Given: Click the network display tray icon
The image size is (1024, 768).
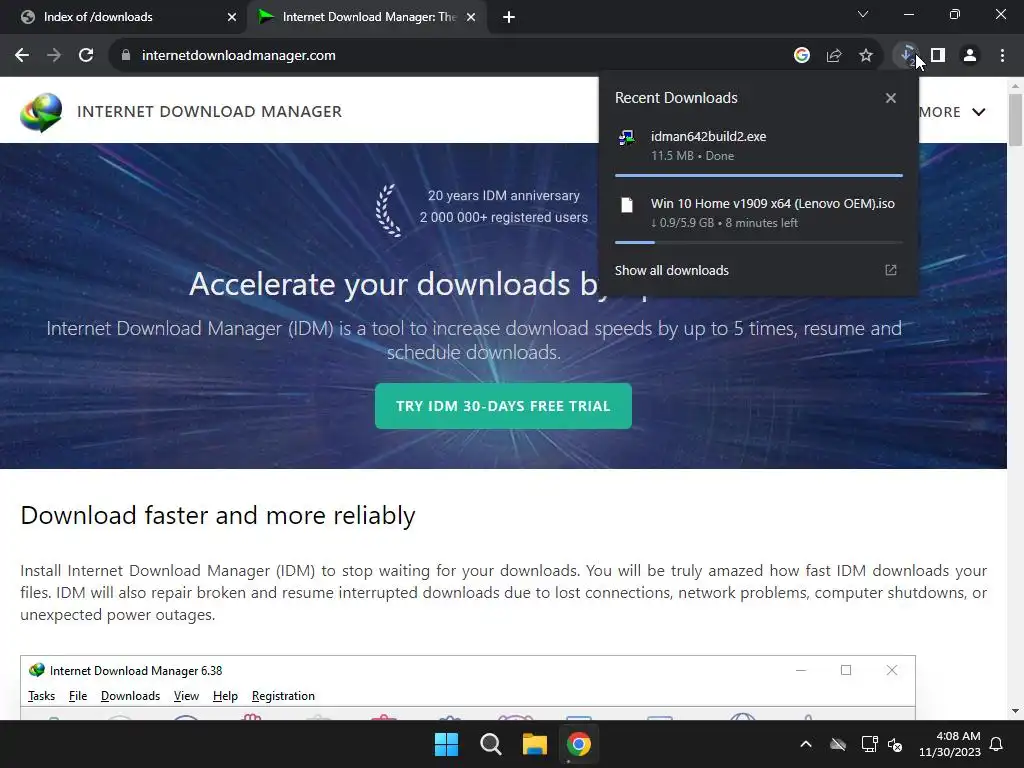Looking at the screenshot, I should [869, 744].
